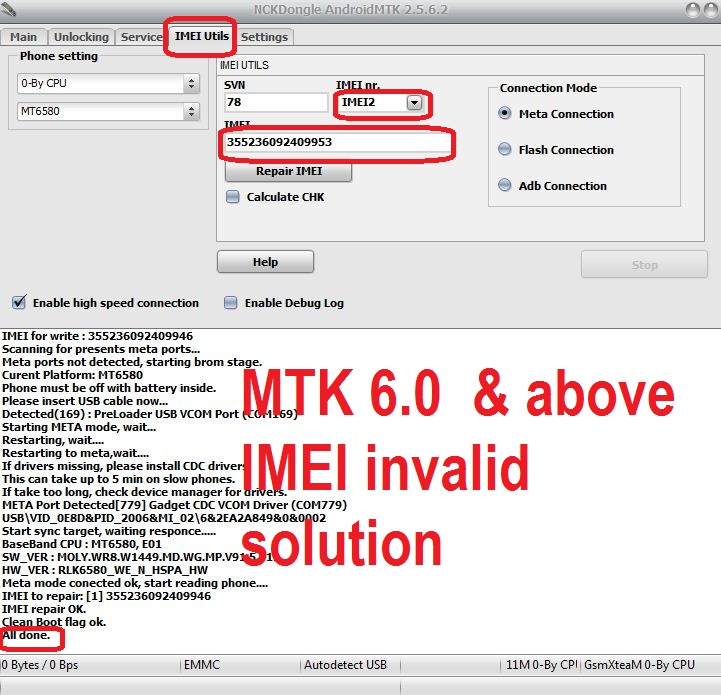Select Meta Connection radio button
The image size is (721, 695).
click(504, 113)
